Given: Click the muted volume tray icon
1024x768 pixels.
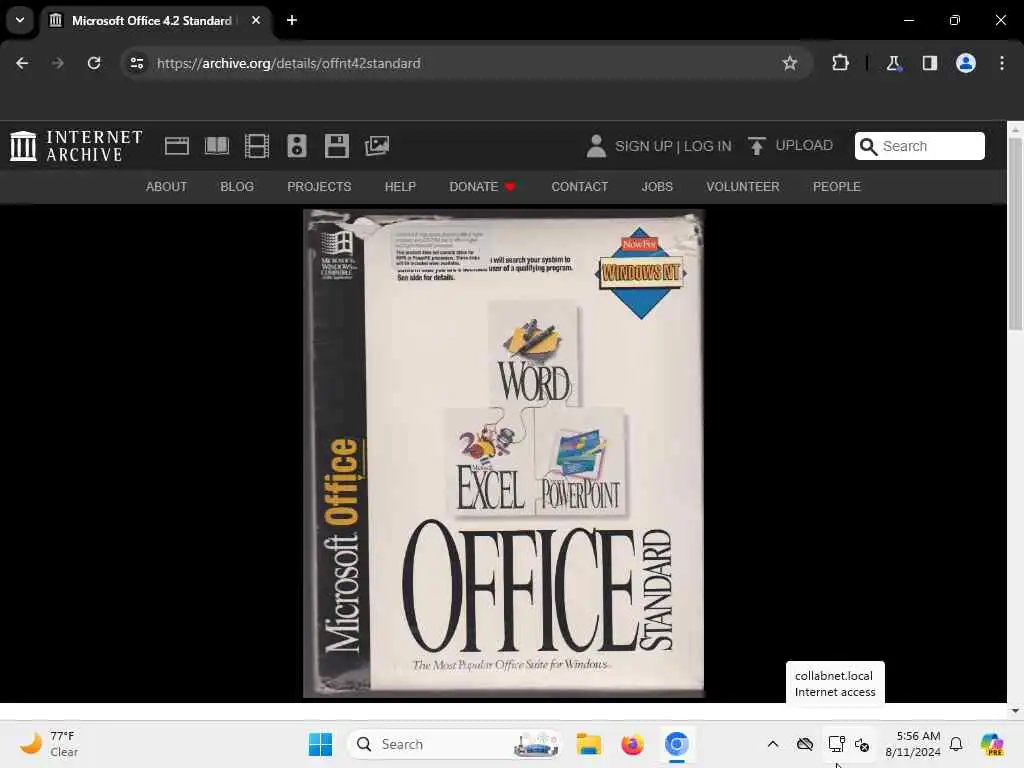Looking at the screenshot, I should point(862,744).
